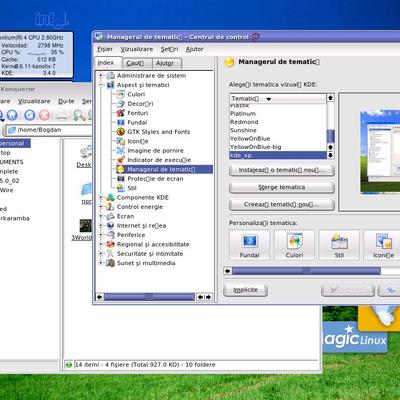
Task: Click tree panel horizontal scrollbar
Action: (149, 297)
